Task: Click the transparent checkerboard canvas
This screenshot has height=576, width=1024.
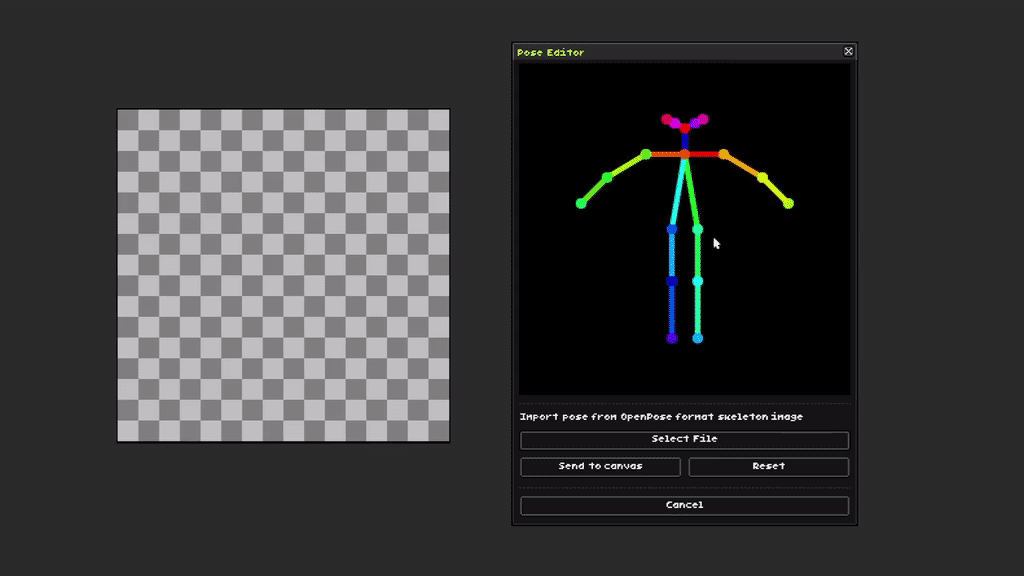Action: click(x=283, y=275)
